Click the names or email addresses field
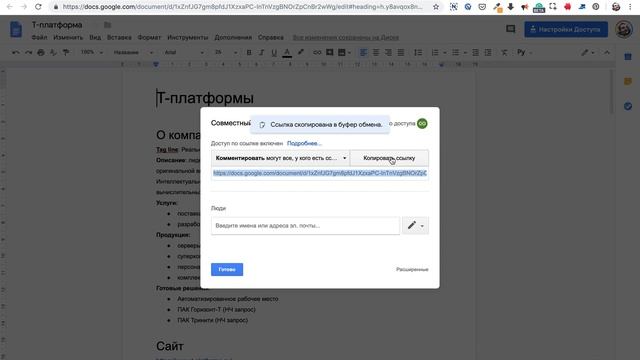Image resolution: width=640 pixels, height=360 pixels. [305, 226]
